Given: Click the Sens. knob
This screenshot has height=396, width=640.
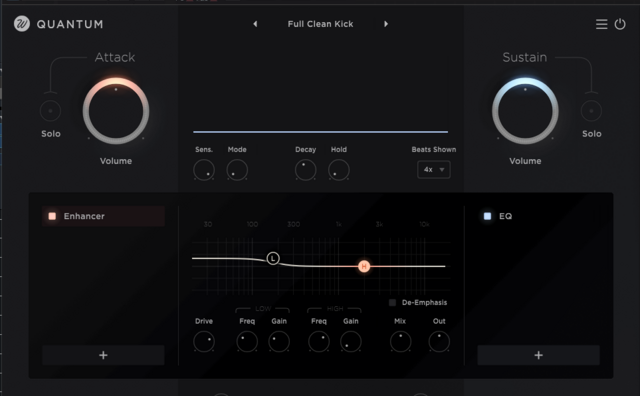Looking at the screenshot, I should [x=204, y=170].
